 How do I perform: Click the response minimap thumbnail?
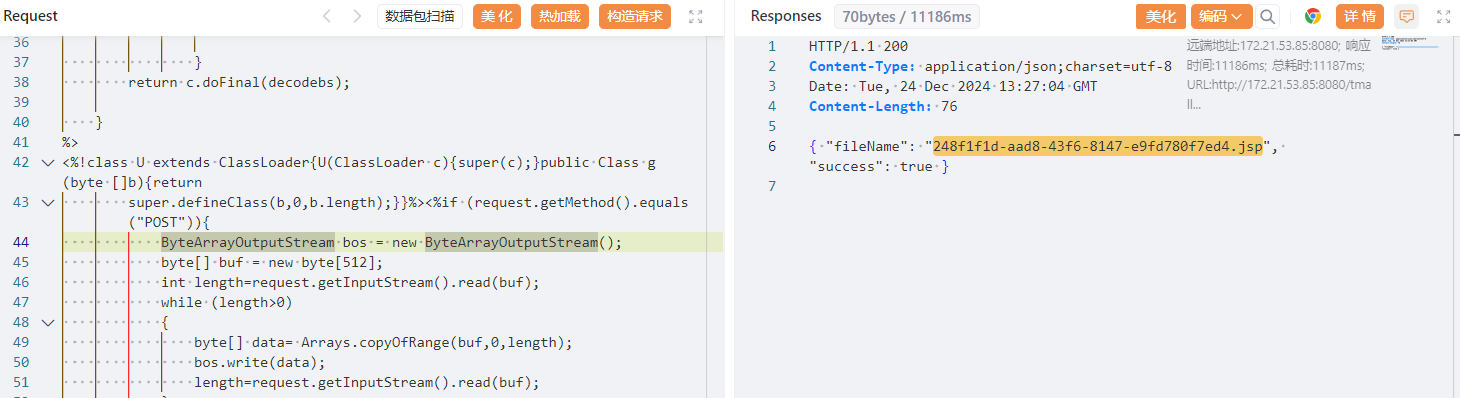[x=1410, y=43]
